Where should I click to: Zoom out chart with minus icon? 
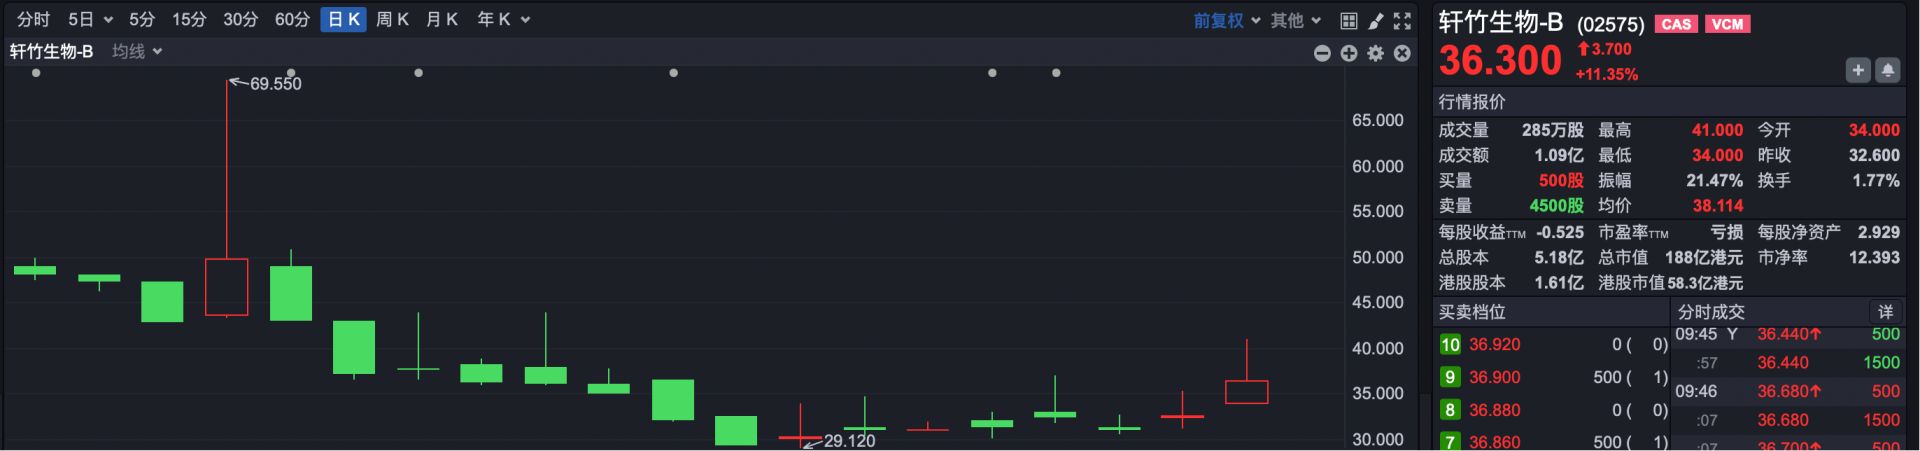click(x=1322, y=53)
